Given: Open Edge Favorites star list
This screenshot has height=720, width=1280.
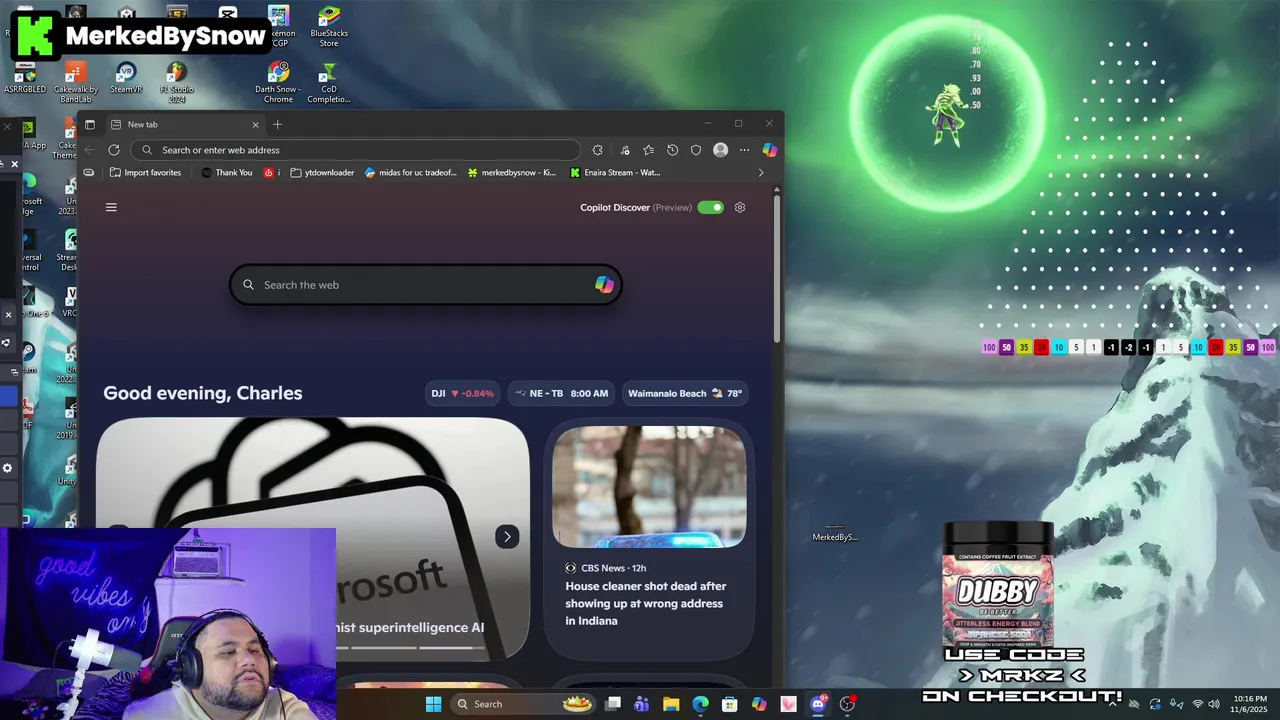Looking at the screenshot, I should point(649,150).
